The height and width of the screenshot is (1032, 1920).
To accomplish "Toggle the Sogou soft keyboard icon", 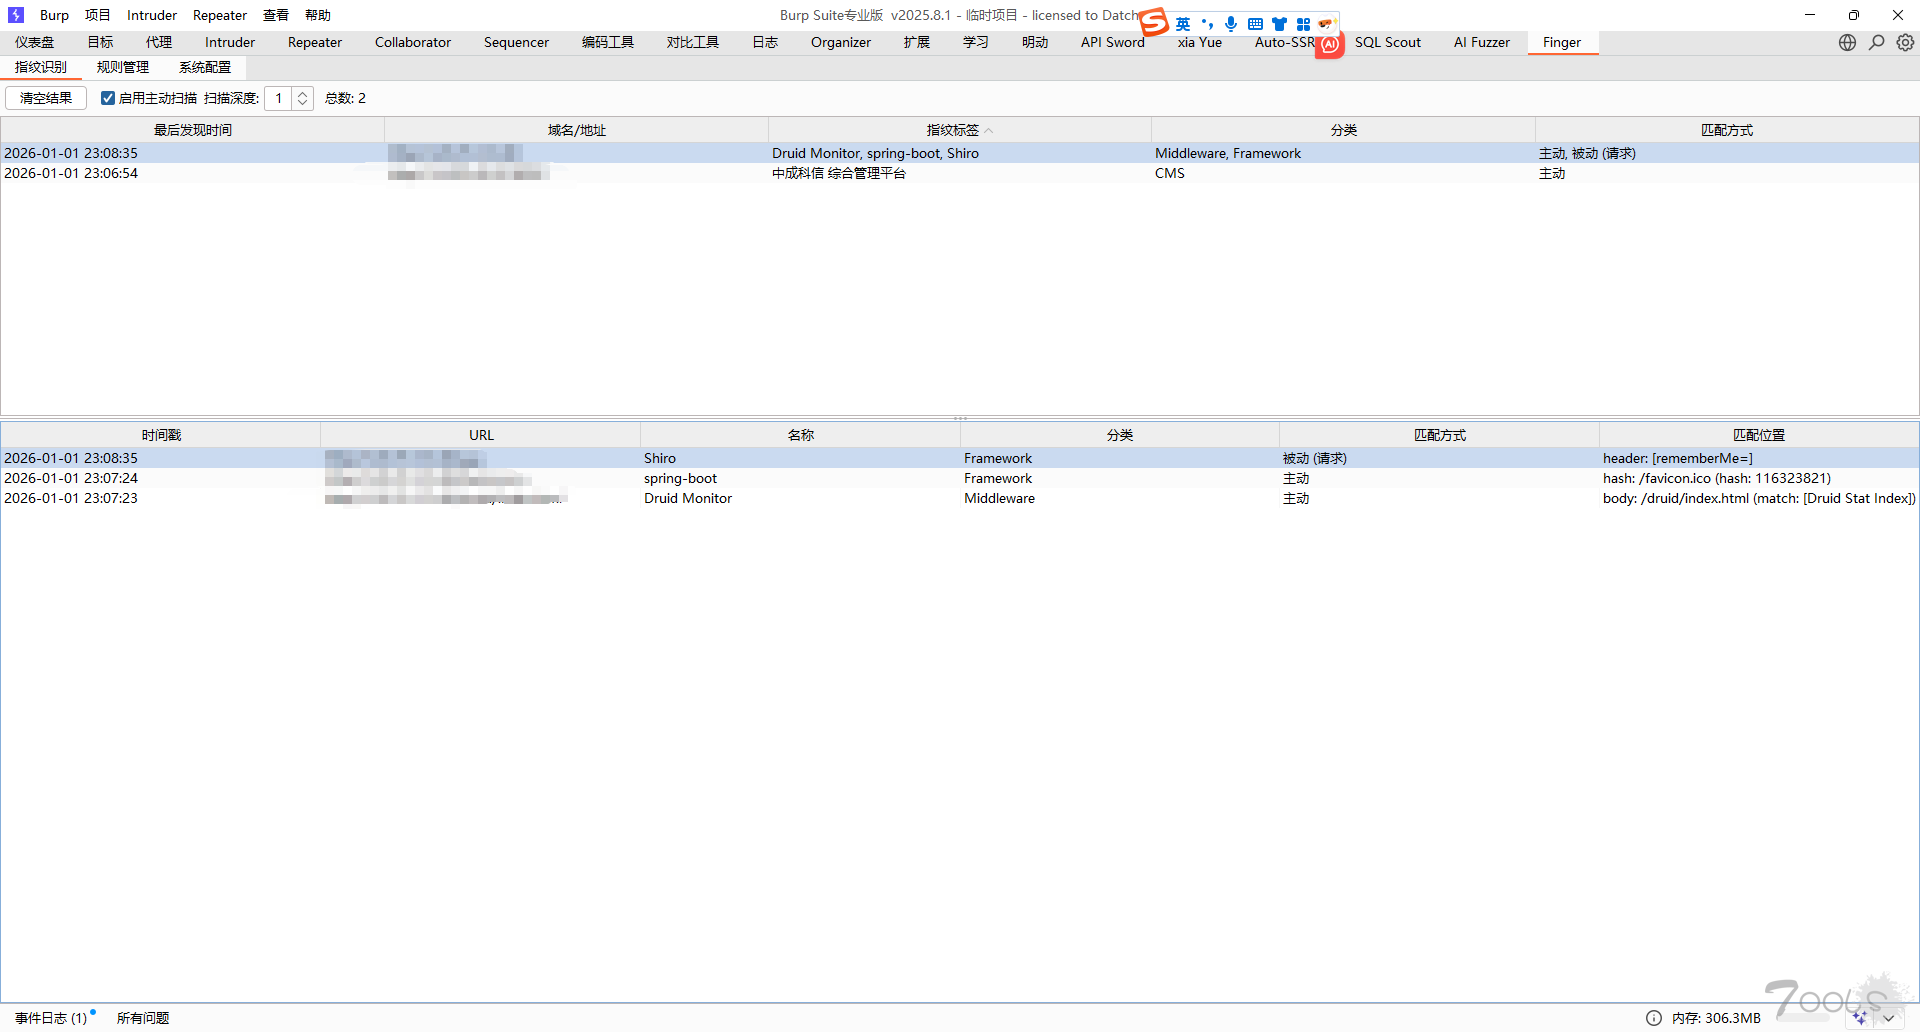I will (1255, 23).
